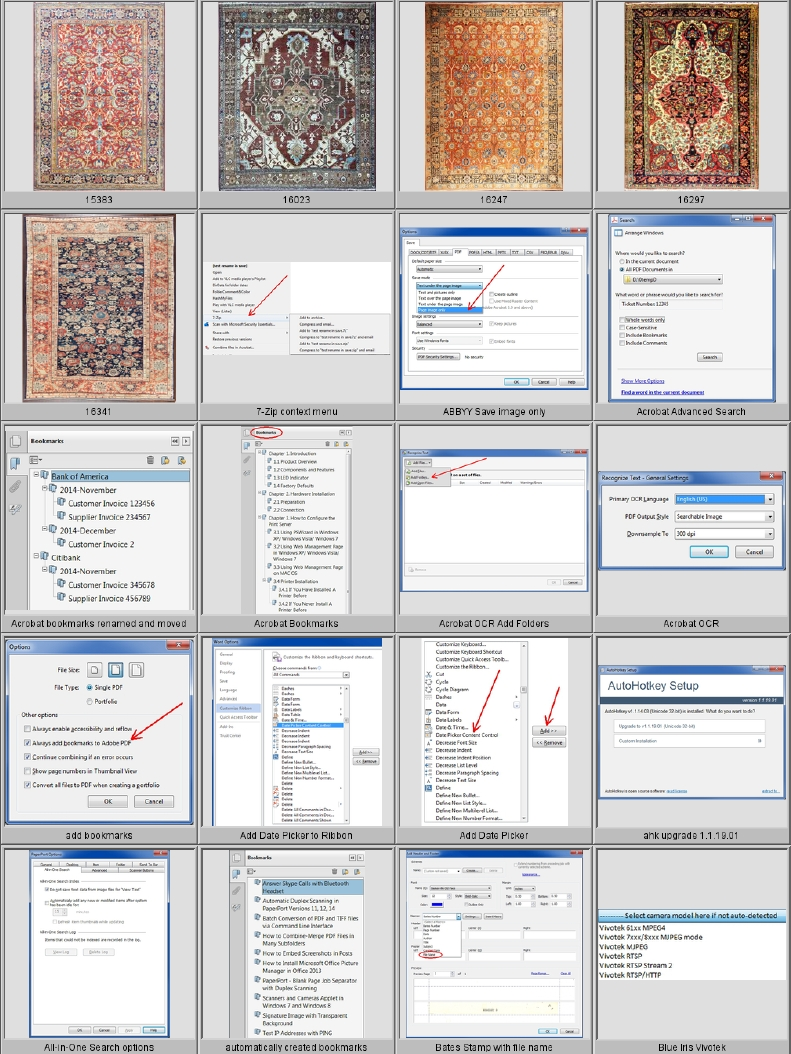Viewport: 791px width, 1054px height.
Task: Click Custom Installation in AutoHotkey Setup
Action: click(x=690, y=741)
